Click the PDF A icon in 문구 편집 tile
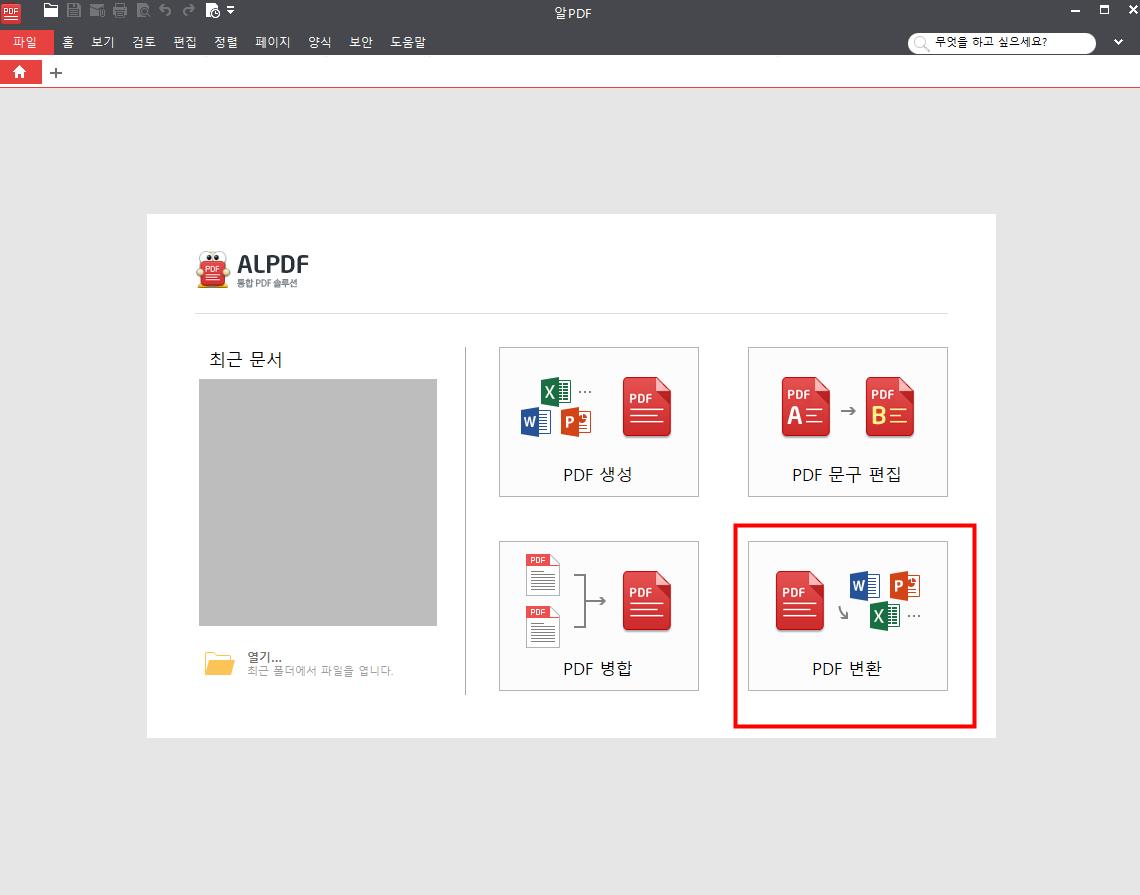 click(x=806, y=406)
